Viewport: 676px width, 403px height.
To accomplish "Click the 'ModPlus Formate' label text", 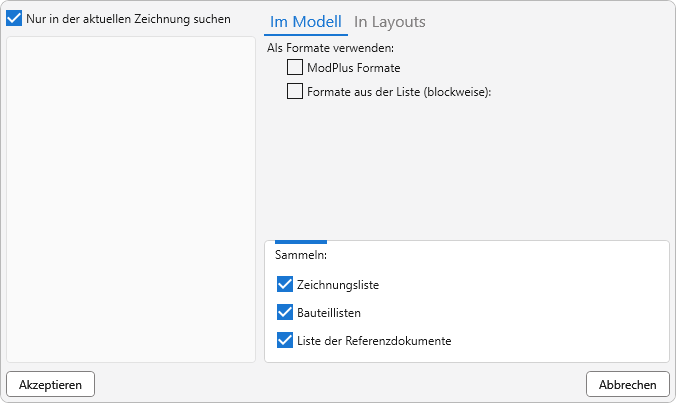I will click(x=354, y=68).
